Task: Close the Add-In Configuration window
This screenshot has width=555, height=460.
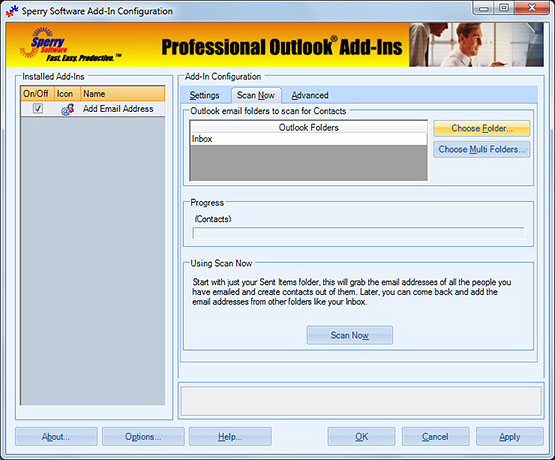Action: 532,8
